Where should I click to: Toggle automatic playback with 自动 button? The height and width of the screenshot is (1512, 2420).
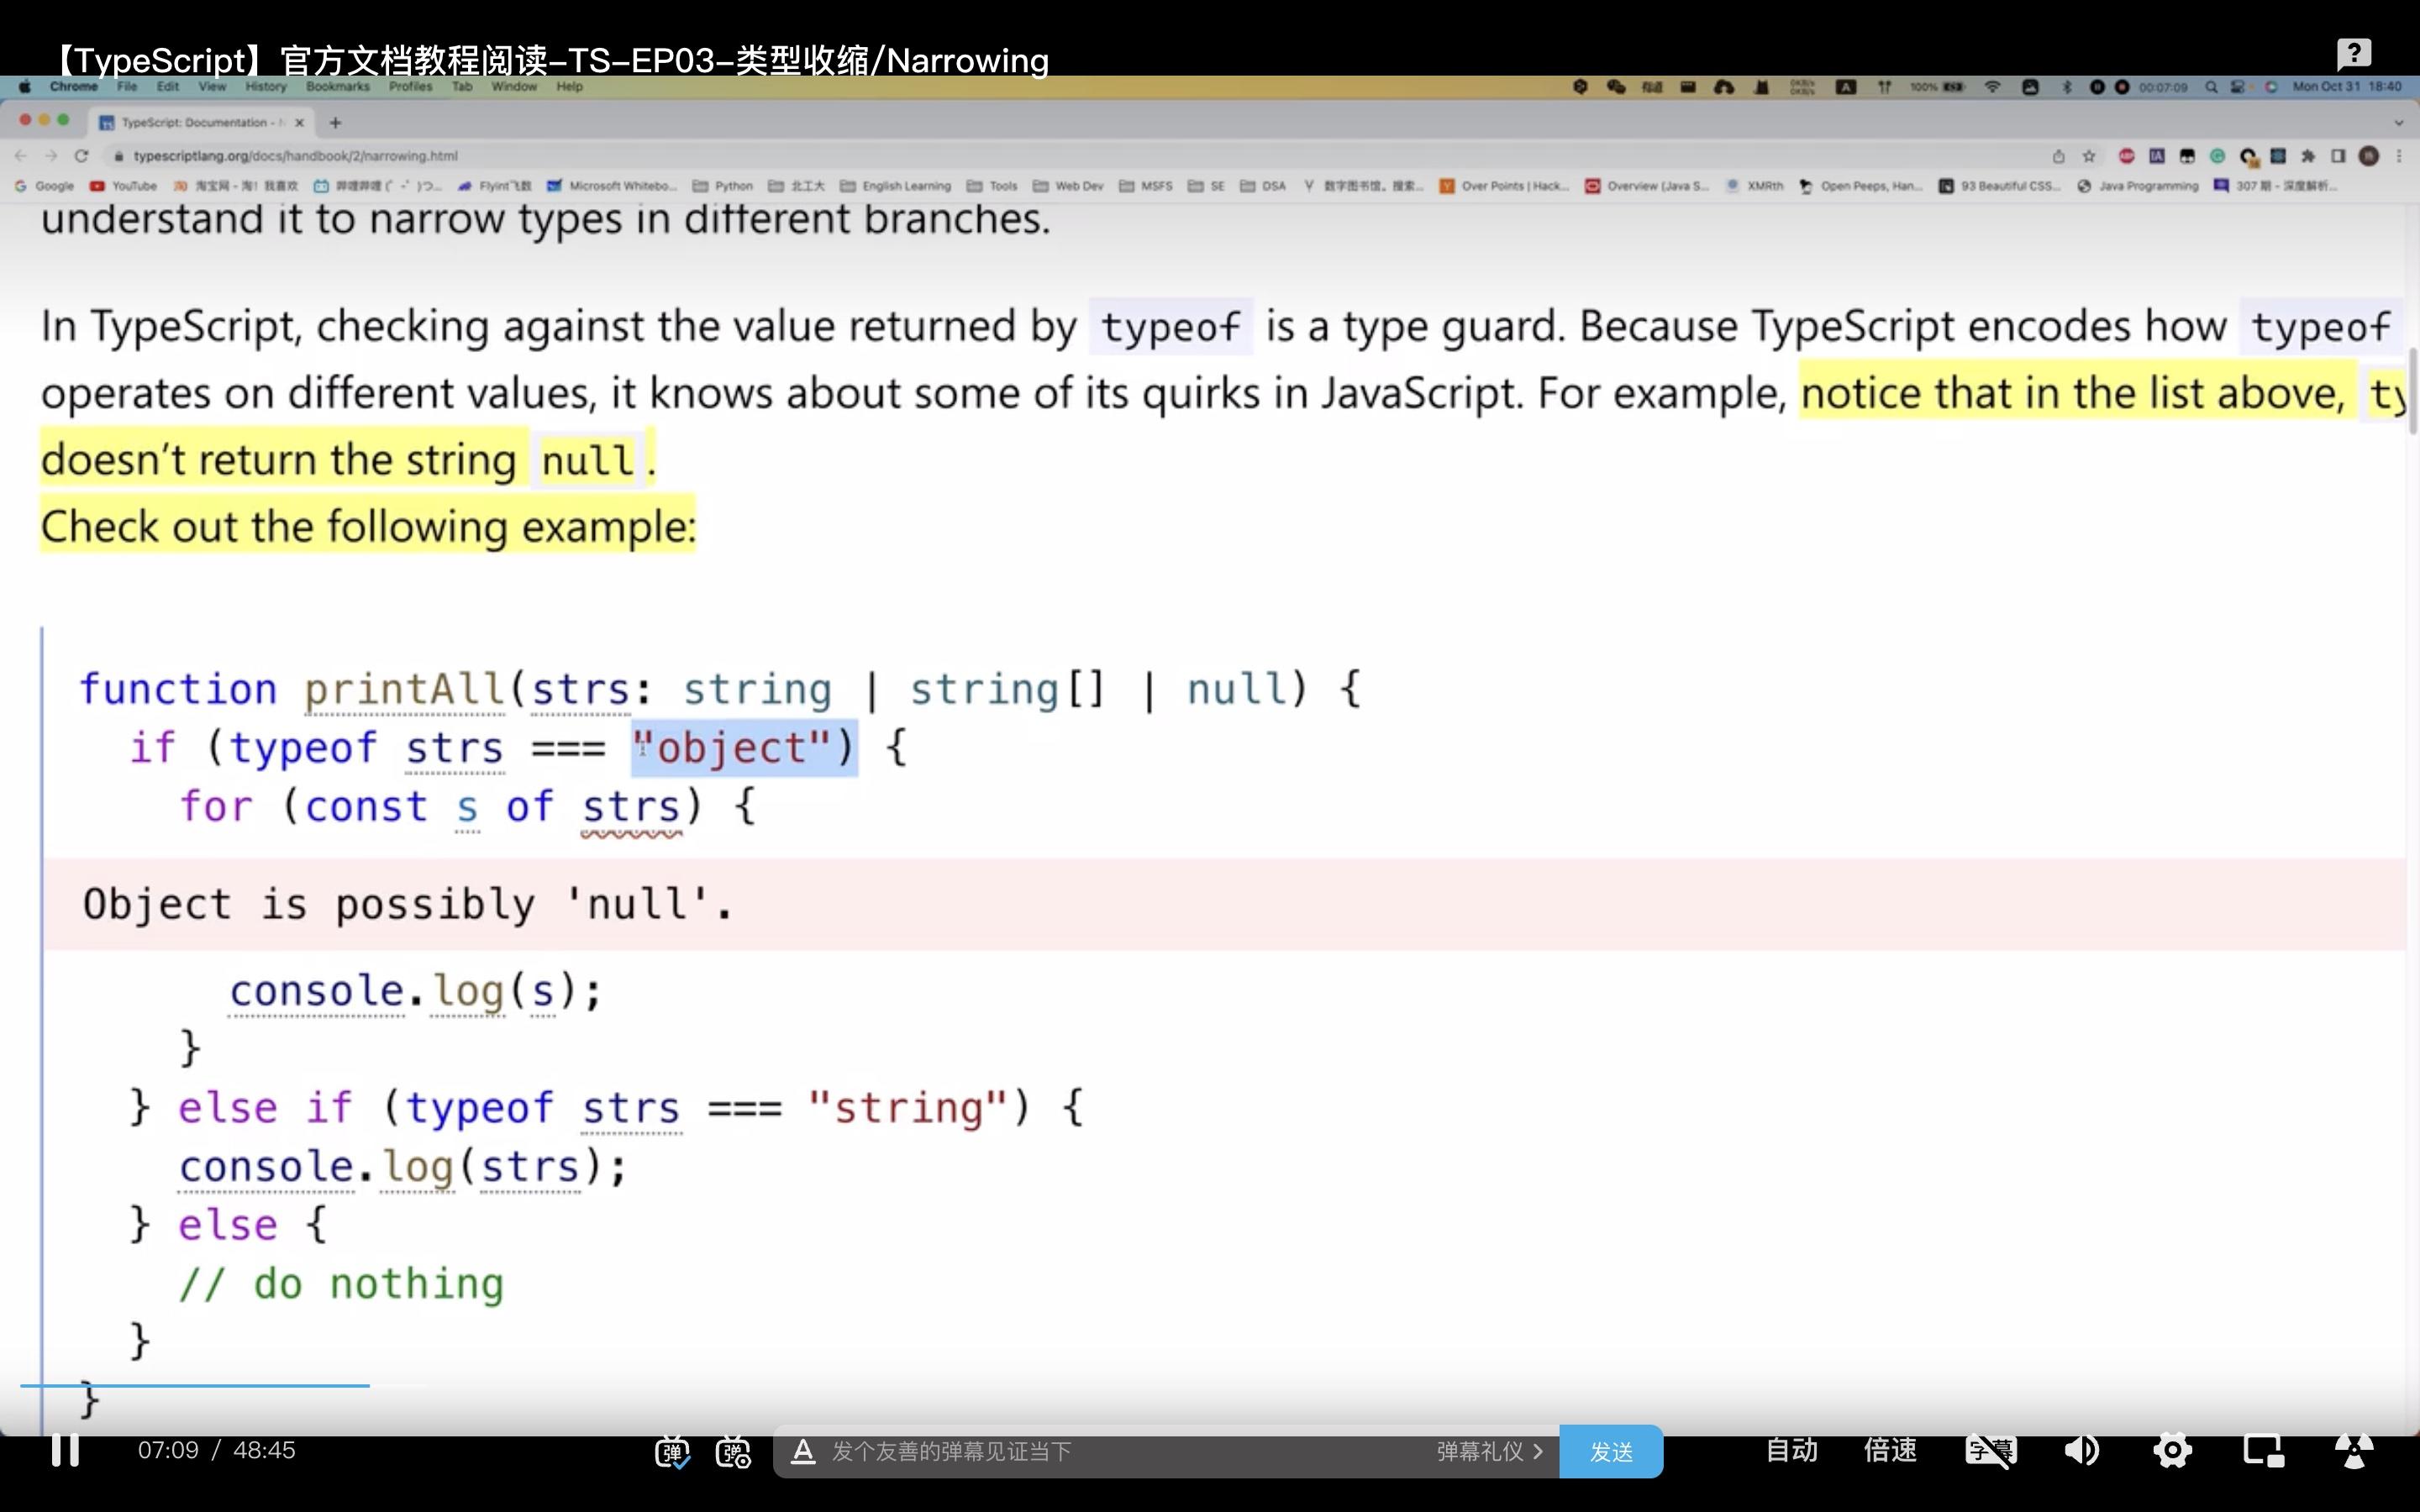click(1789, 1451)
